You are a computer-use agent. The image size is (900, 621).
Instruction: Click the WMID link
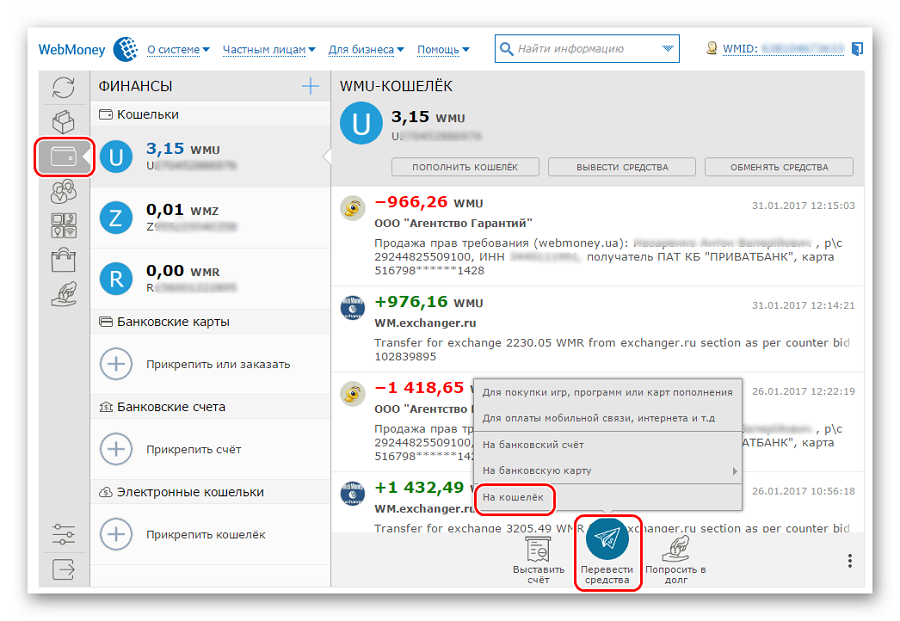(x=783, y=49)
